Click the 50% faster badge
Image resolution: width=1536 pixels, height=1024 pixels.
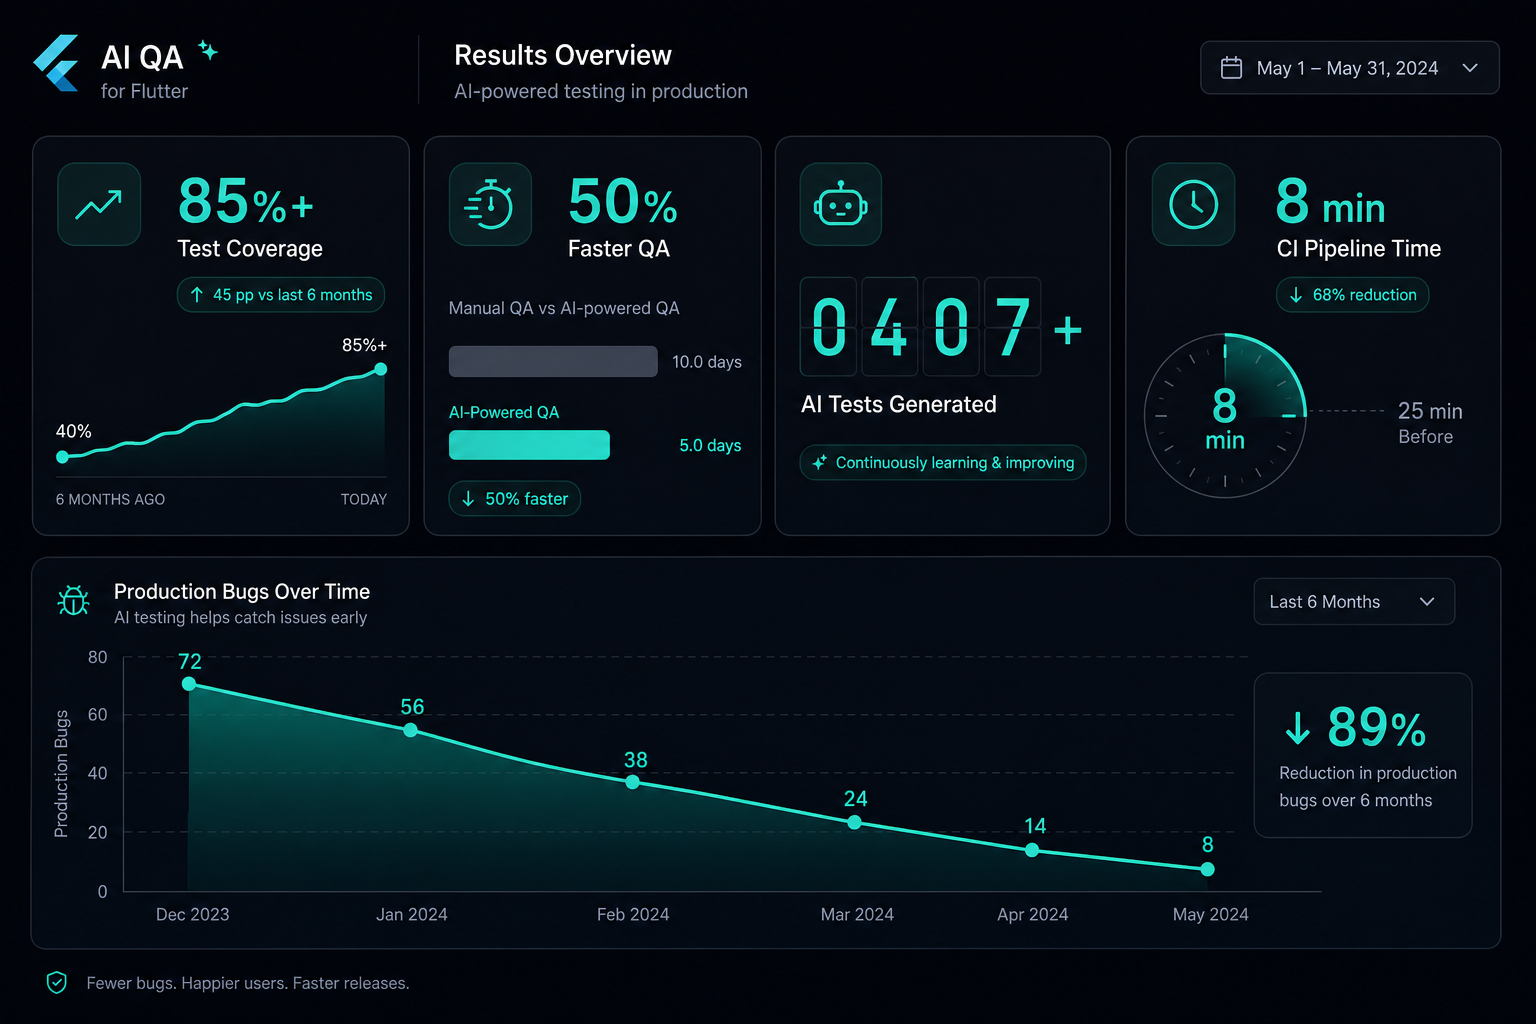click(515, 499)
